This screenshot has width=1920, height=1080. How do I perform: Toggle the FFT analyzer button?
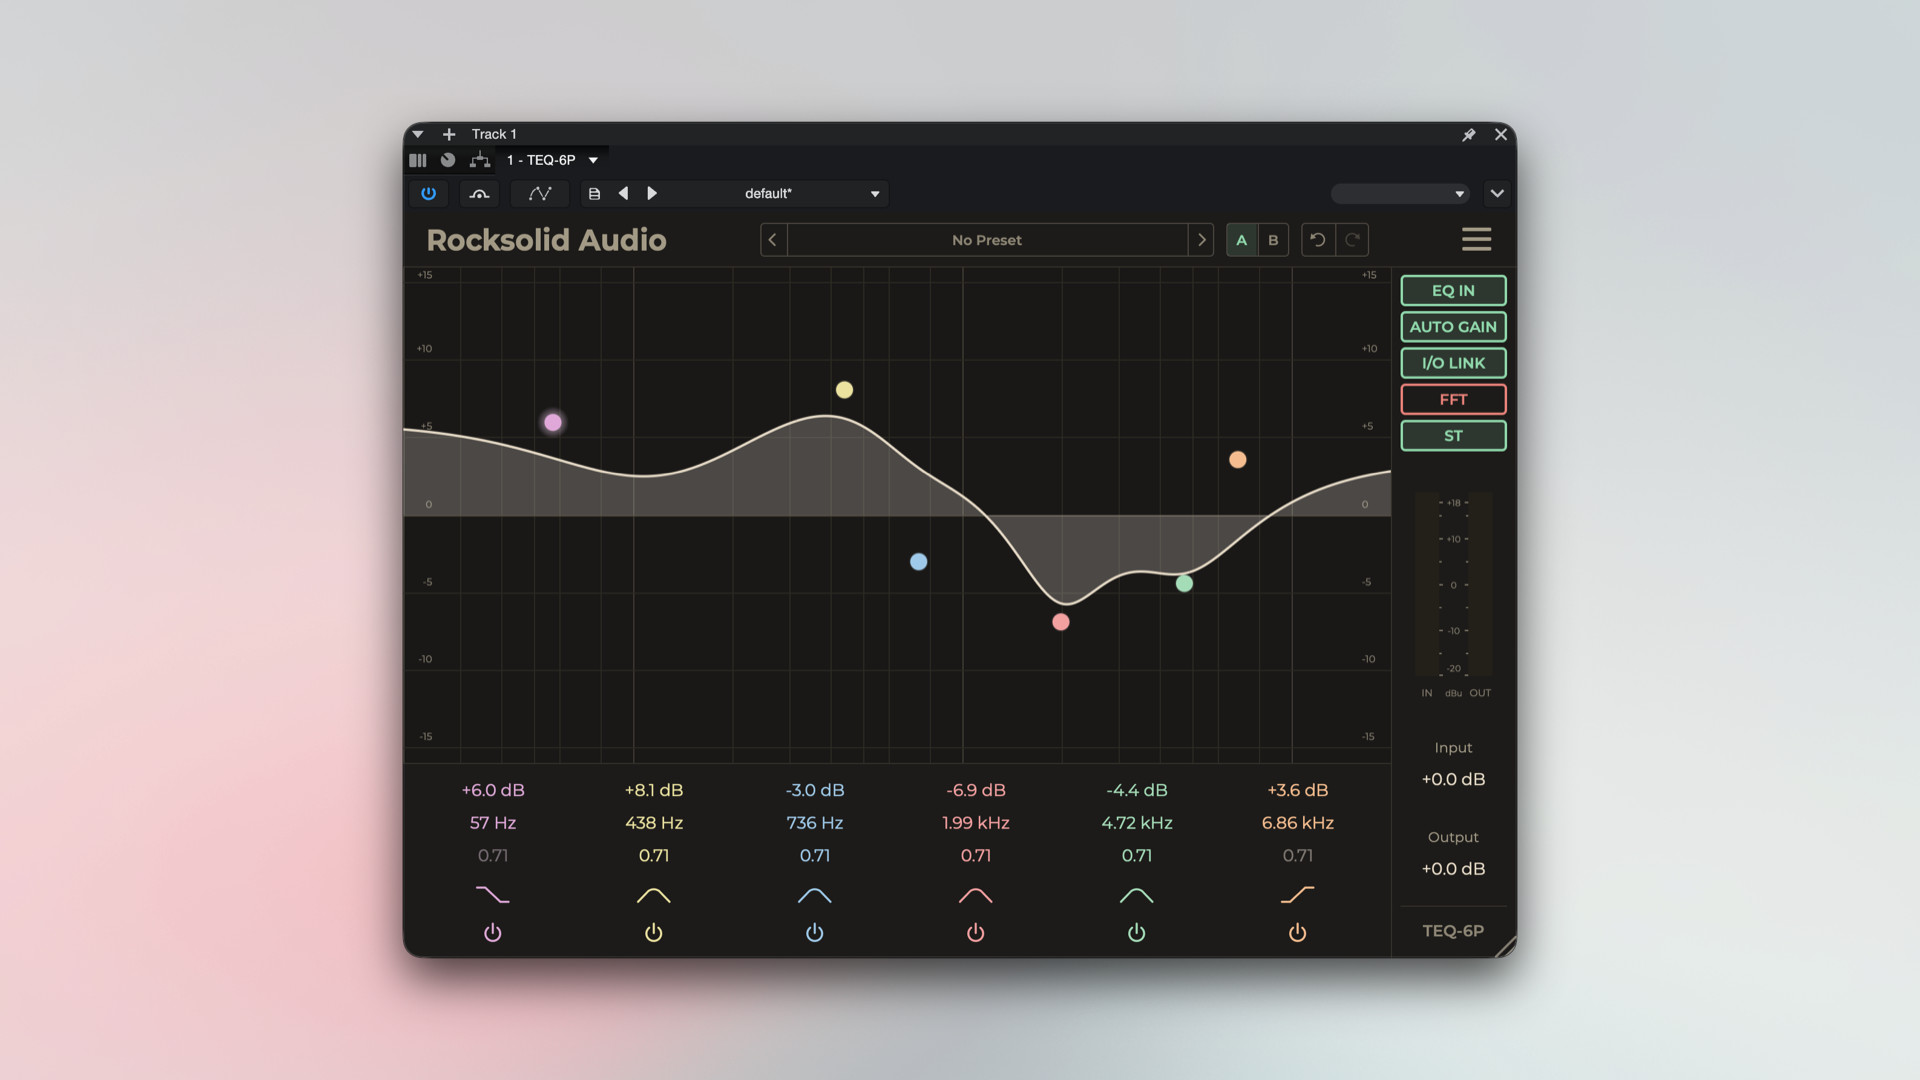[x=1453, y=399]
